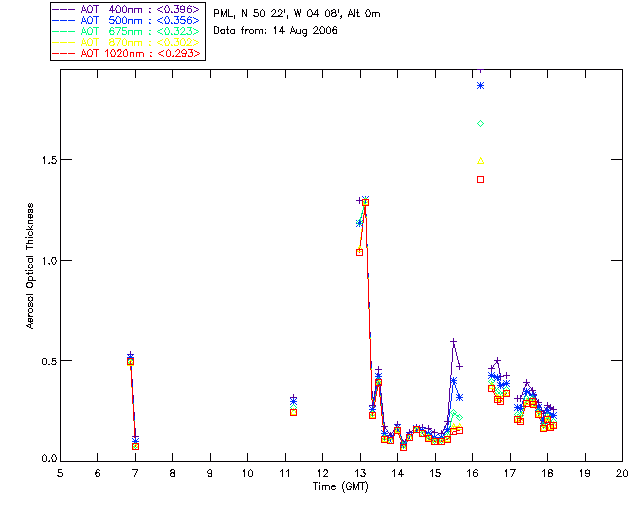Click the 20 tick label on time axis

pos(622,472)
